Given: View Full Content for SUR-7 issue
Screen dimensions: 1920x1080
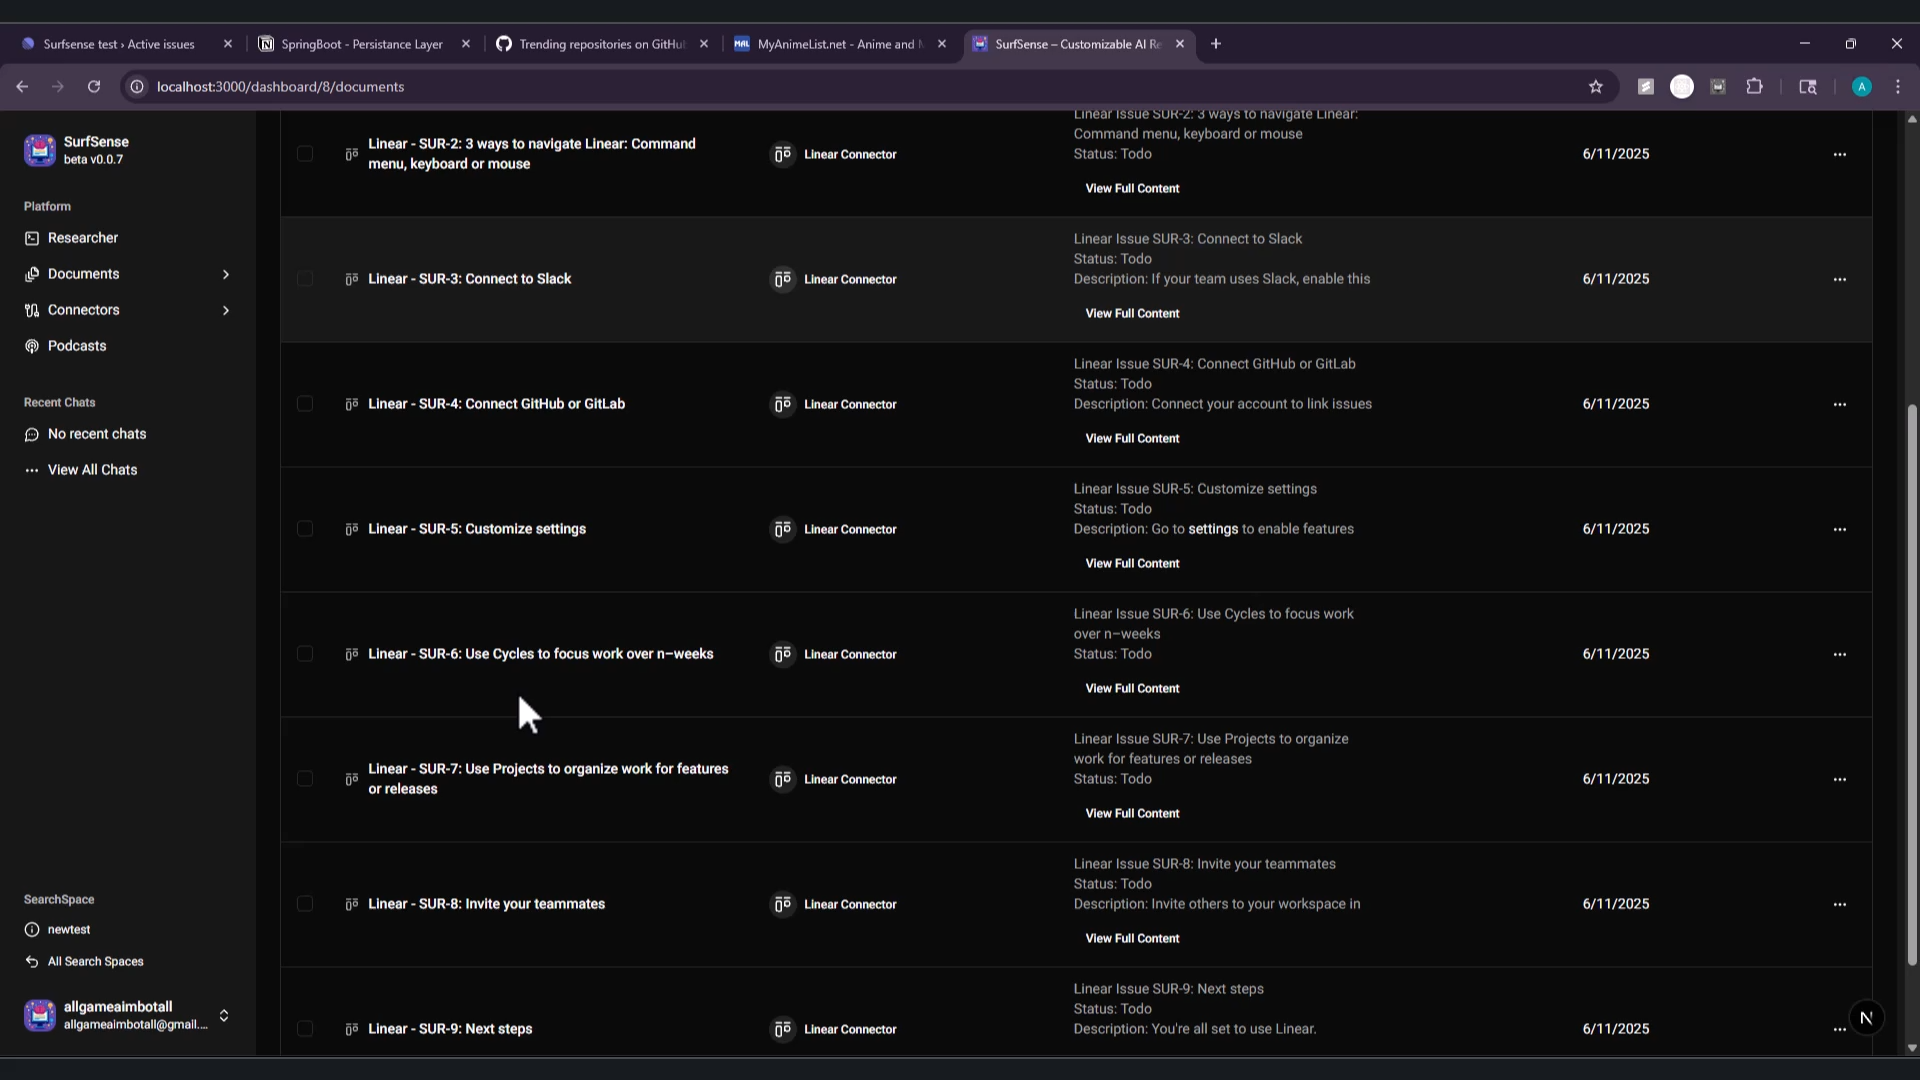Looking at the screenshot, I should point(1132,814).
